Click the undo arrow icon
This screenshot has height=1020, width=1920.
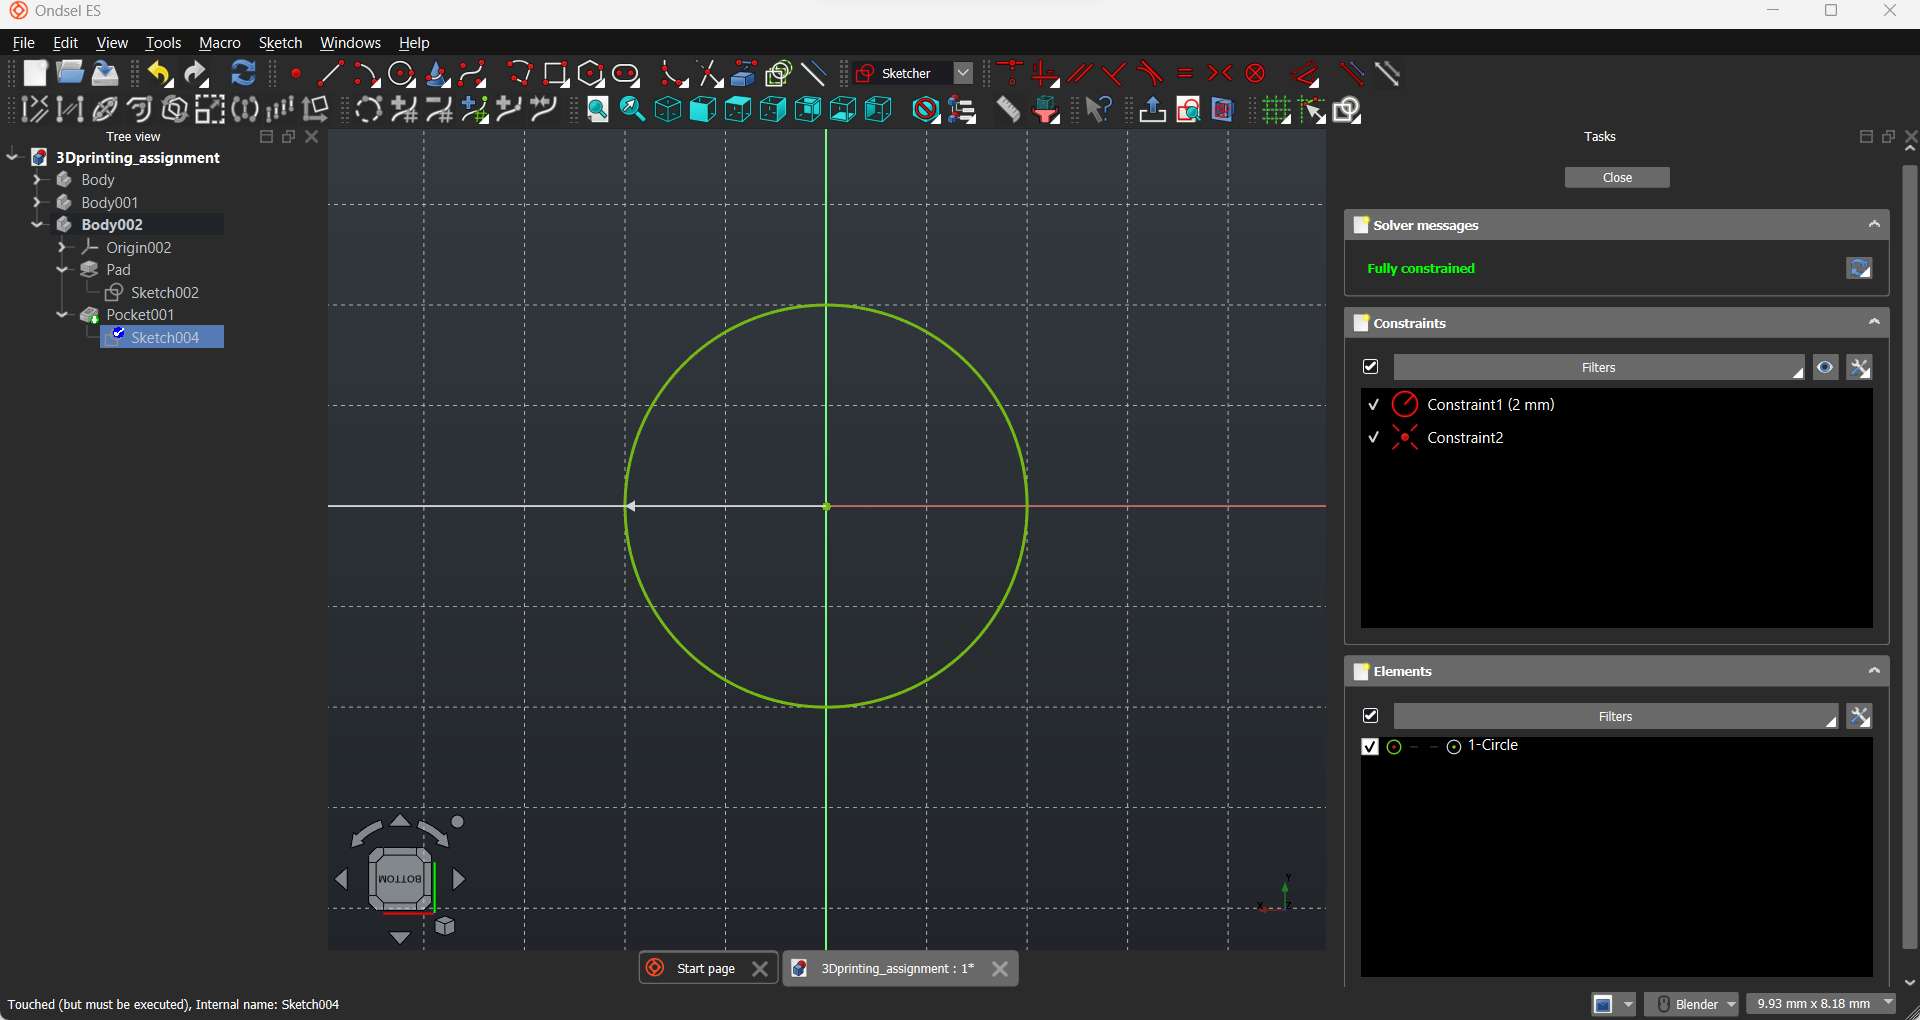(159, 74)
